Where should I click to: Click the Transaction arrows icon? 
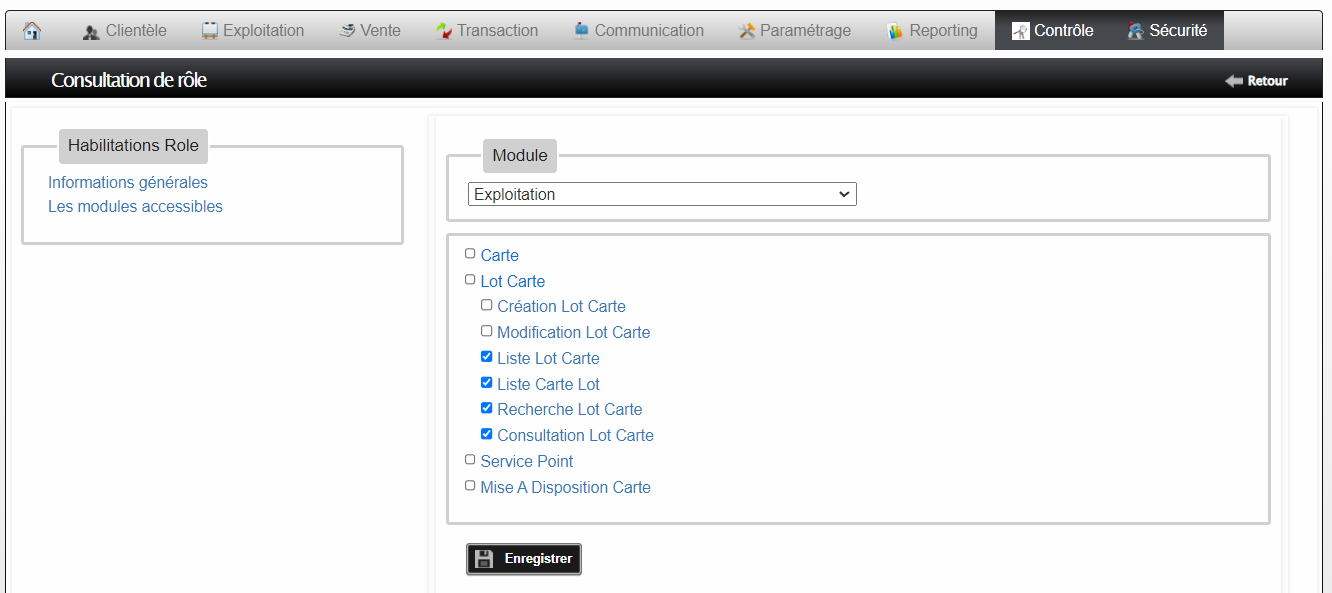444,31
